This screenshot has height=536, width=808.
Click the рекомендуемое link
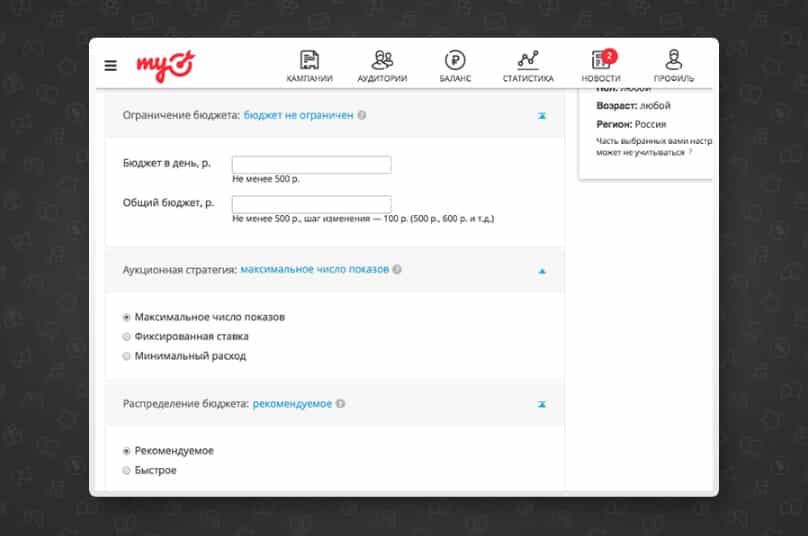pyautogui.click(x=292, y=404)
